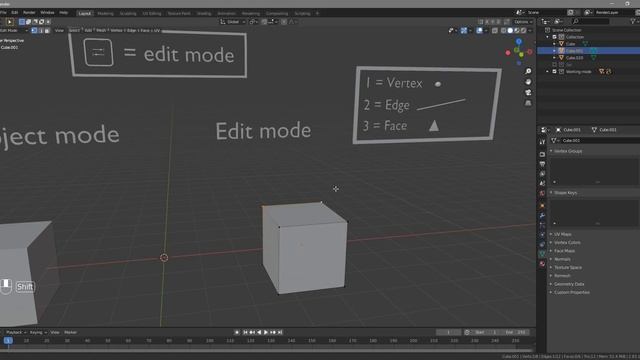Toggle X-ray view button
640x360 pixels.
pyautogui.click(x=495, y=31)
